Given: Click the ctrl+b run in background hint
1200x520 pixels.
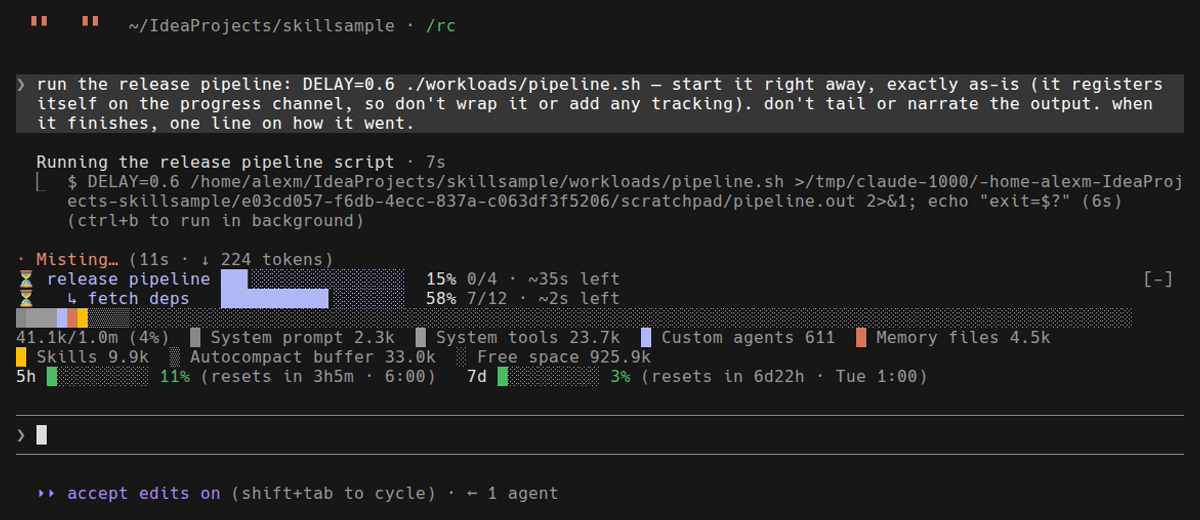Looking at the screenshot, I should [x=215, y=221].
